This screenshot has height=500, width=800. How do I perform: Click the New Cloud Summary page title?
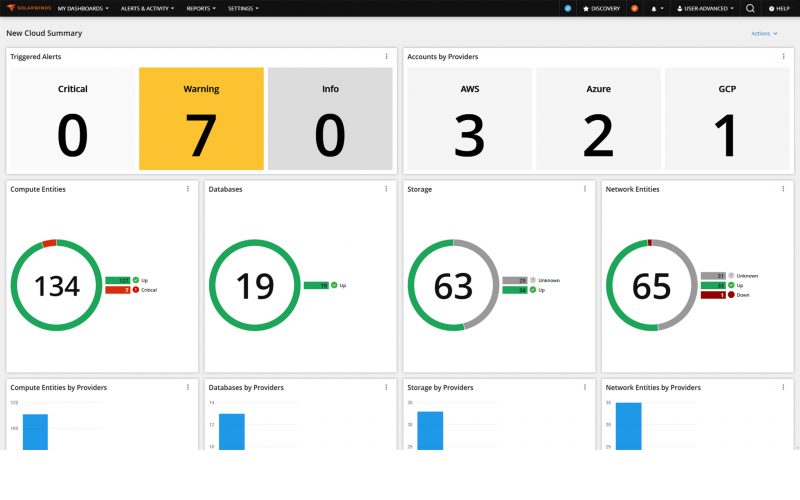click(x=44, y=33)
